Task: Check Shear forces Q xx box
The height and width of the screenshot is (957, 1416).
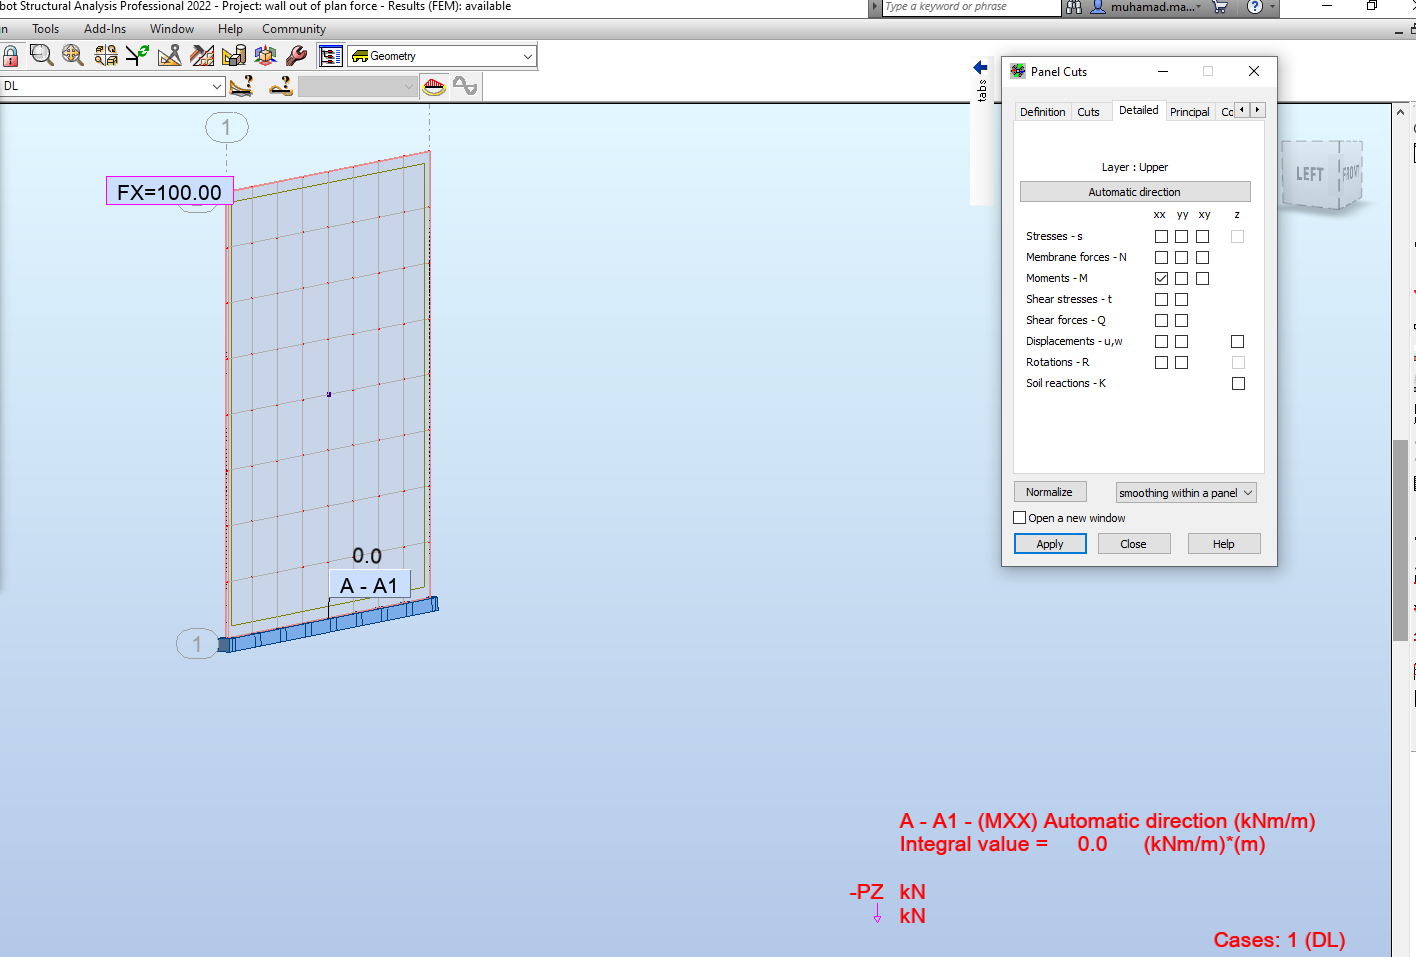Action: point(1161,320)
